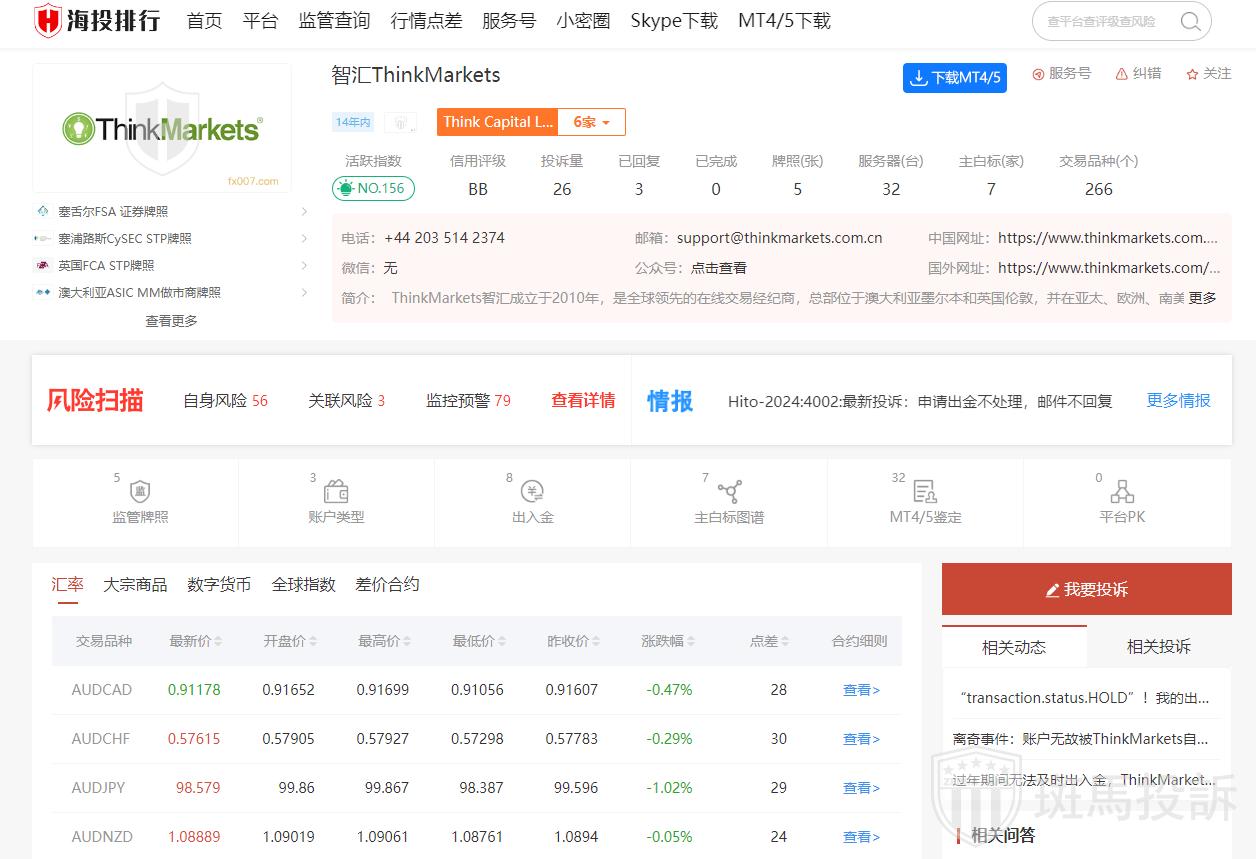Sort table by 点差 column

pyautogui.click(x=769, y=641)
